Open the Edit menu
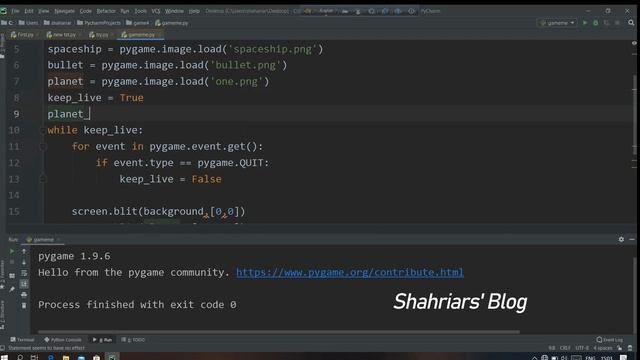This screenshot has height=360, width=640. click(x=29, y=11)
